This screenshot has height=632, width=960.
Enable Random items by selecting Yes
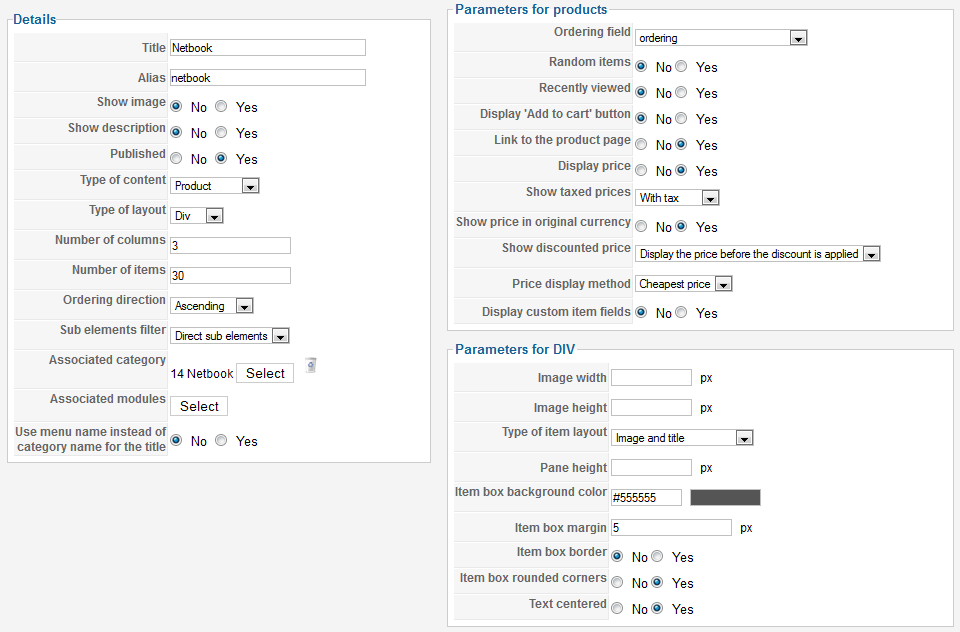(x=681, y=66)
